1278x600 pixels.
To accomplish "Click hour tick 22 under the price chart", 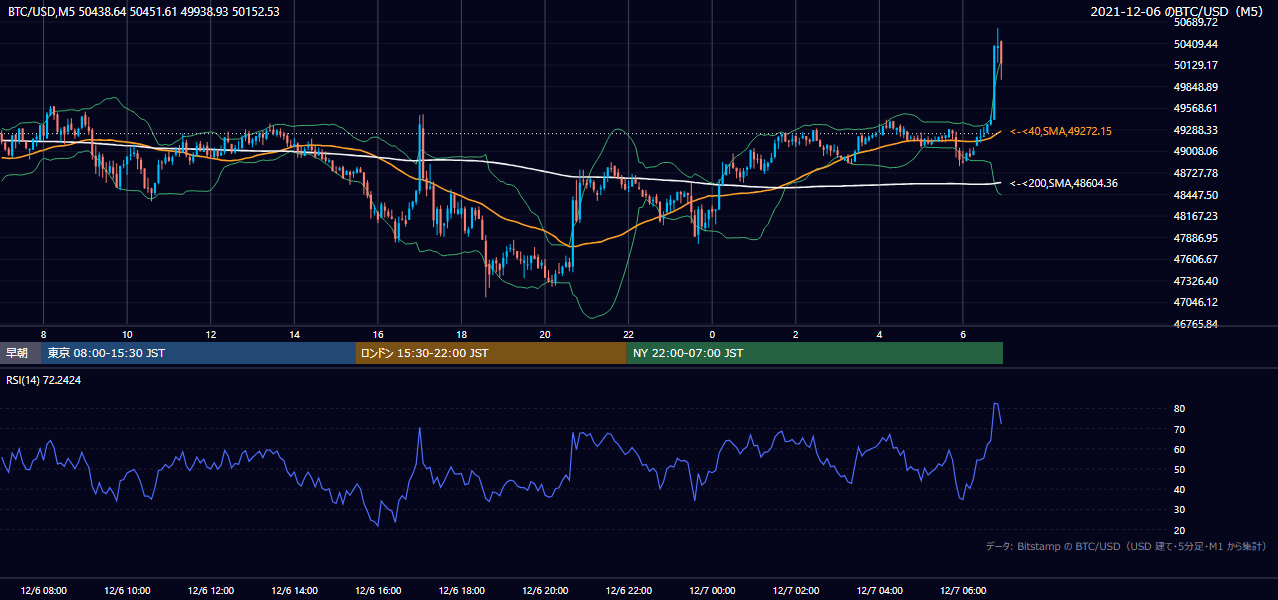I will (629, 334).
